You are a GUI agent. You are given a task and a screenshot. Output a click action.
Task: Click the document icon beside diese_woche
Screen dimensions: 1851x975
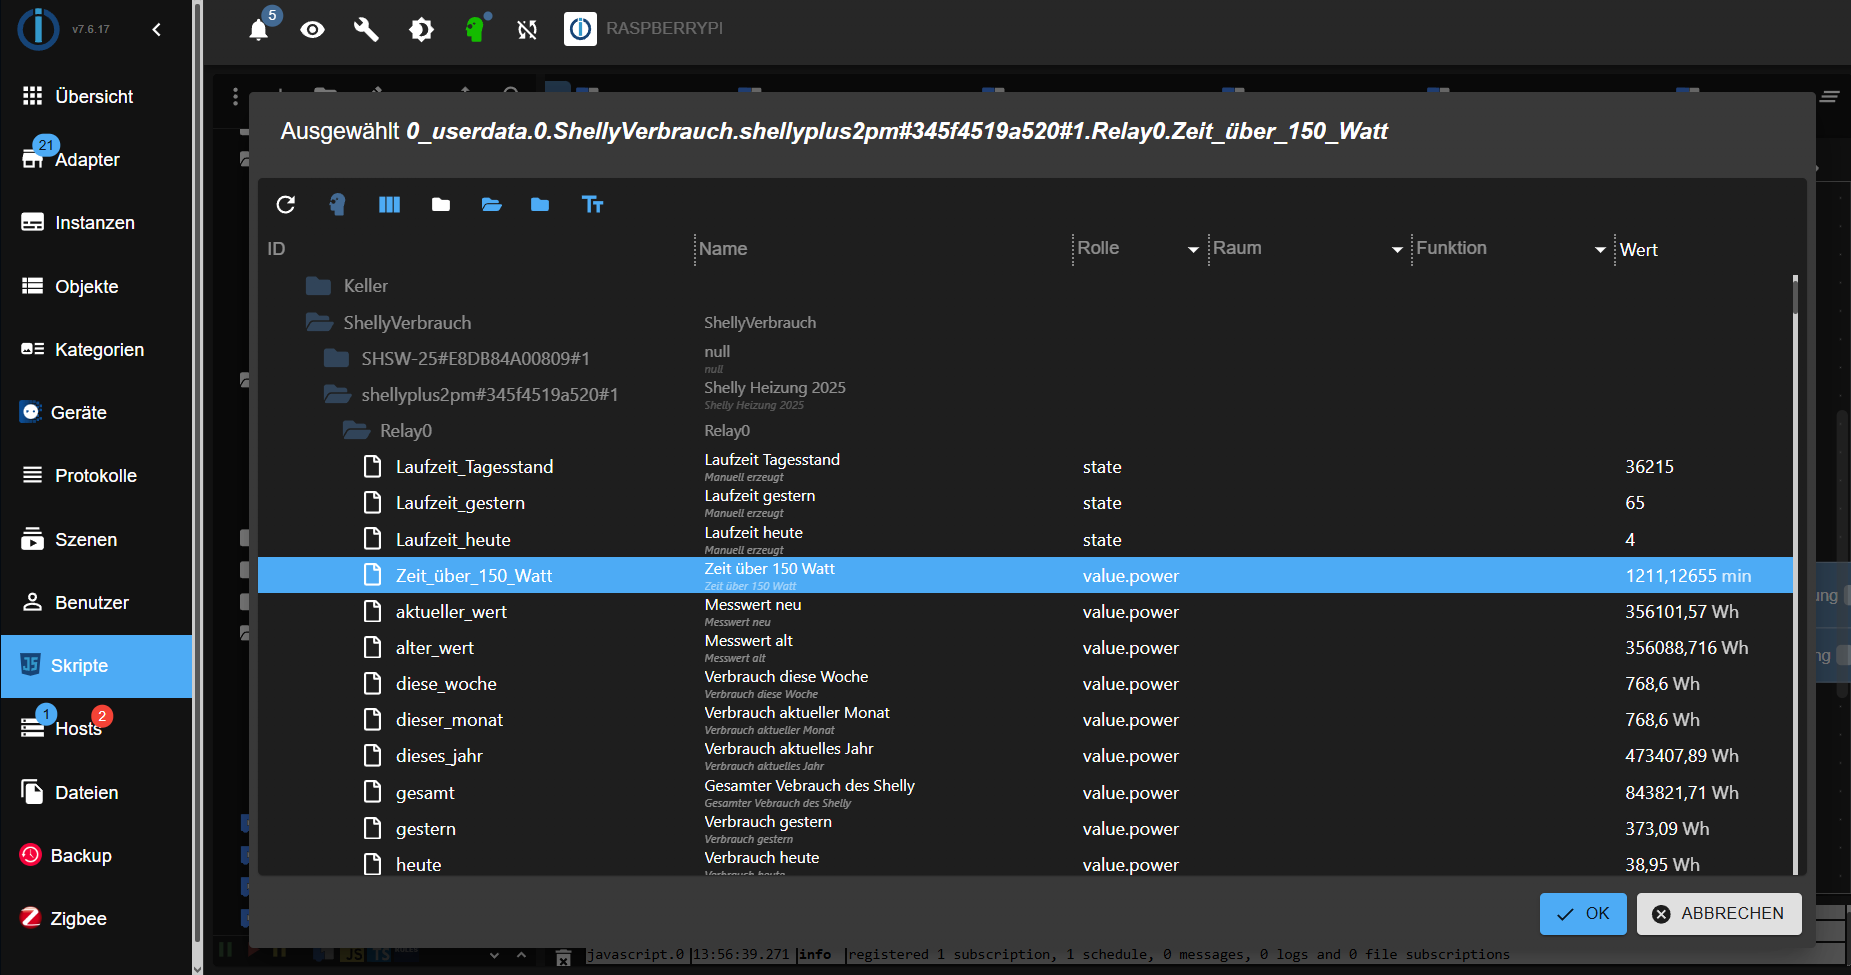[x=373, y=683]
